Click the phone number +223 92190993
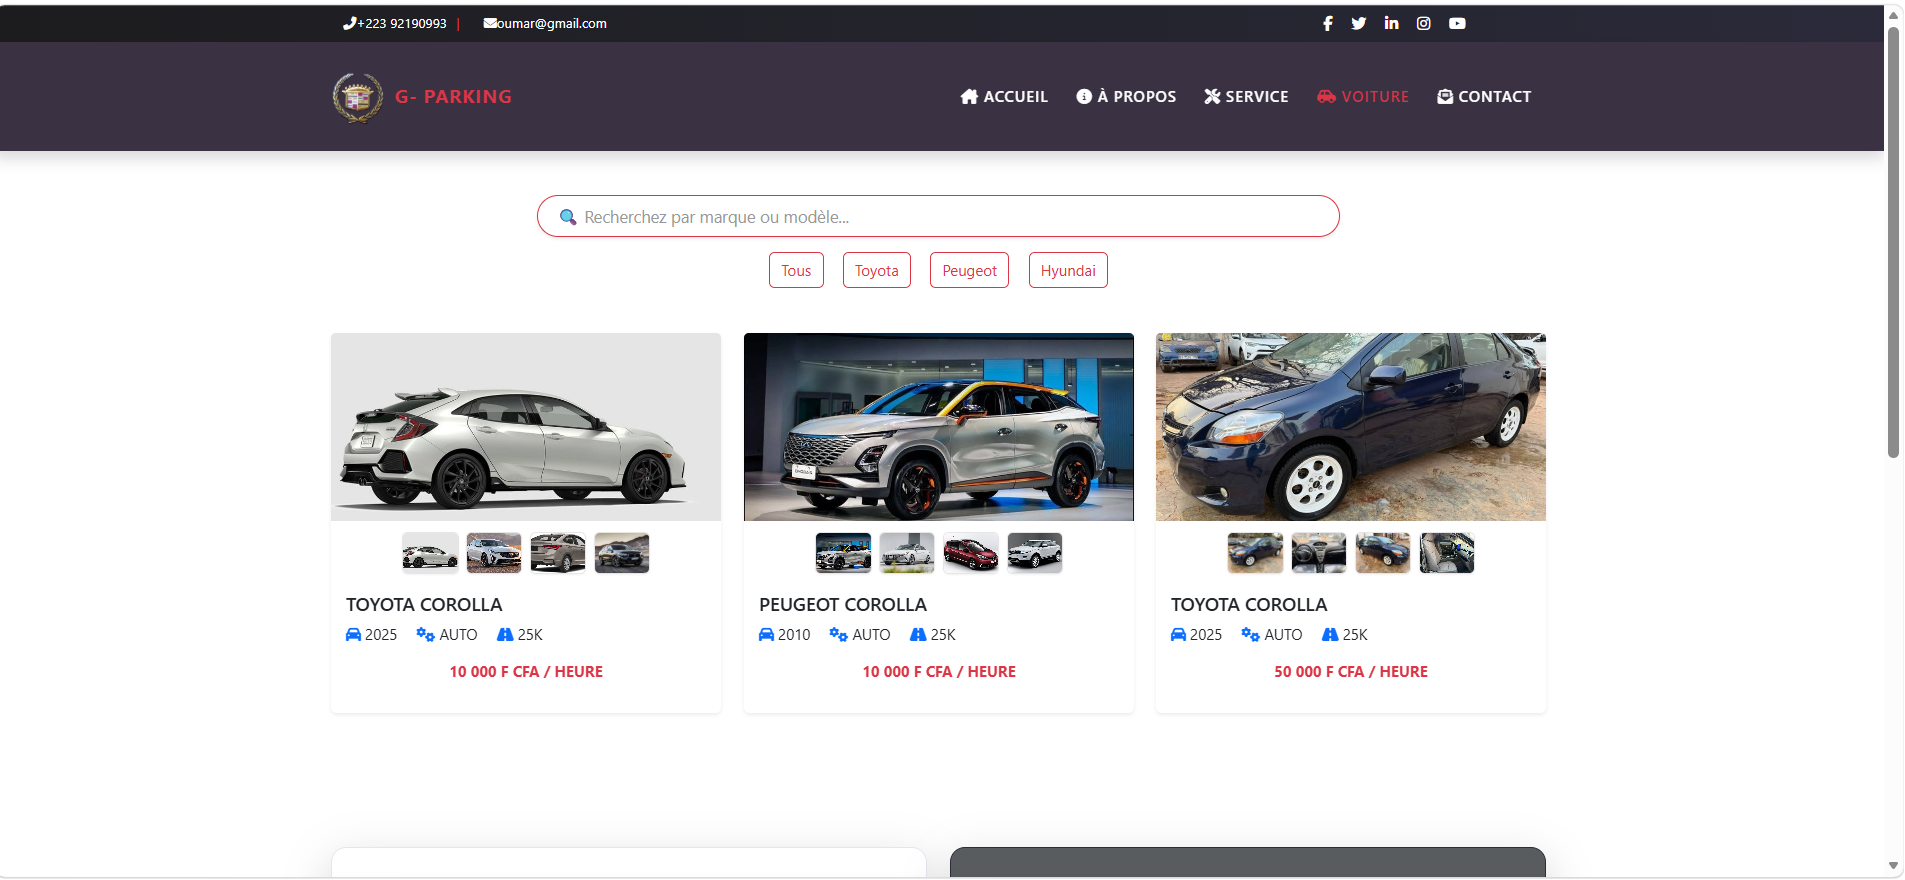Image resolution: width=1905 pixels, height=880 pixels. tap(402, 23)
